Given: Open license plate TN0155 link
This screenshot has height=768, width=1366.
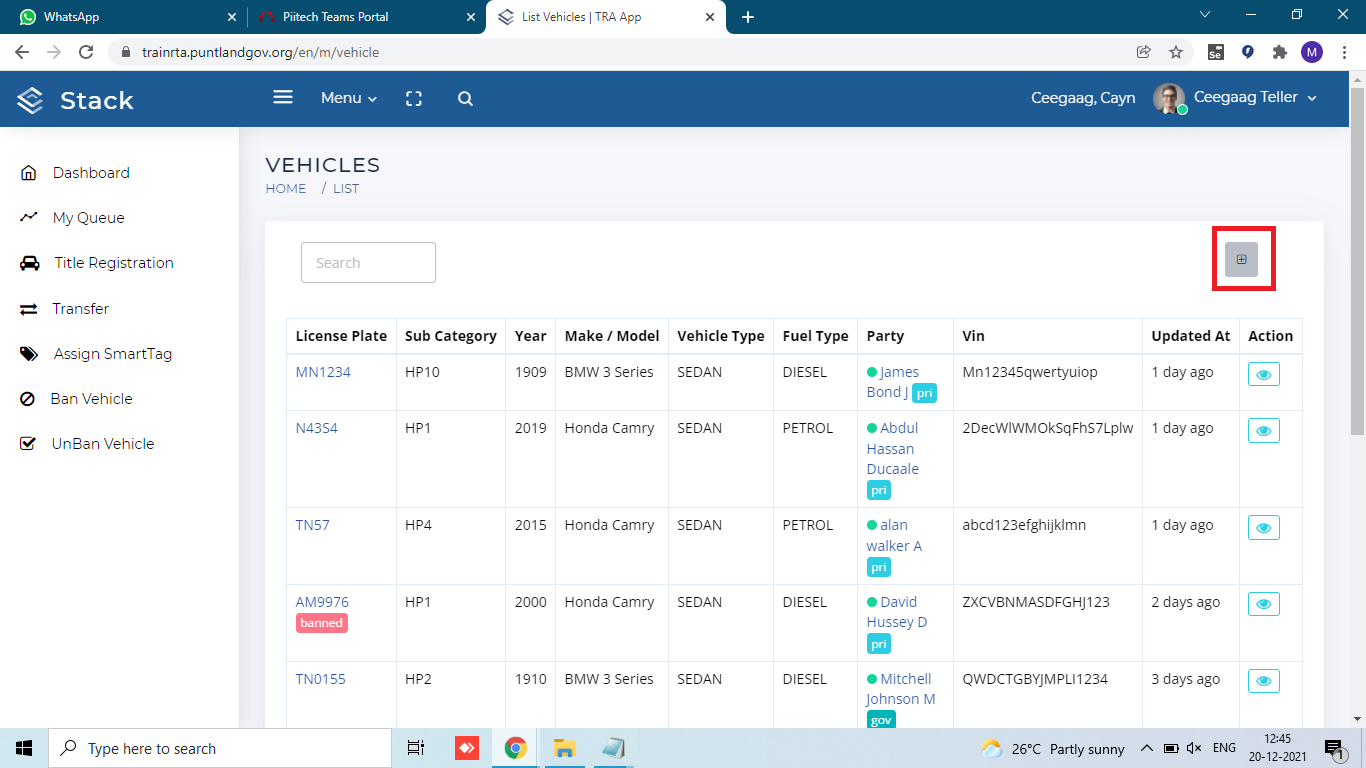Looking at the screenshot, I should [320, 679].
